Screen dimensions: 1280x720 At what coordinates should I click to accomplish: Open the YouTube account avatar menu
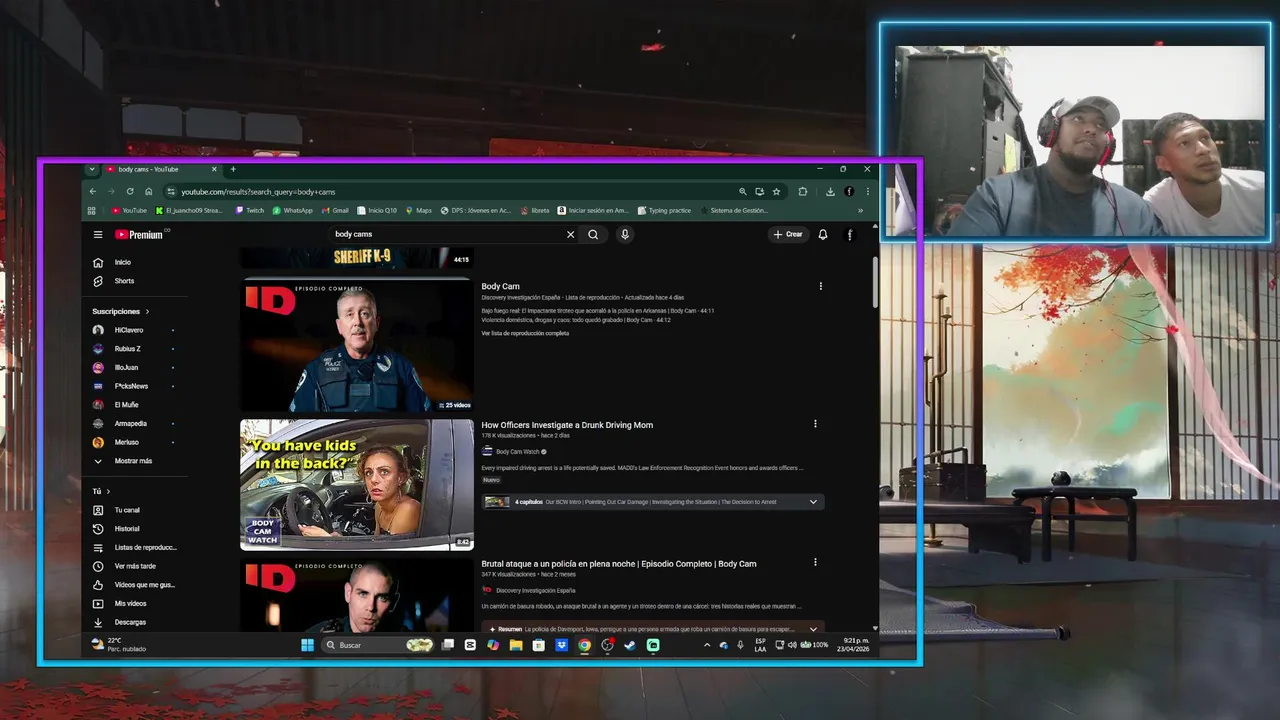(850, 235)
